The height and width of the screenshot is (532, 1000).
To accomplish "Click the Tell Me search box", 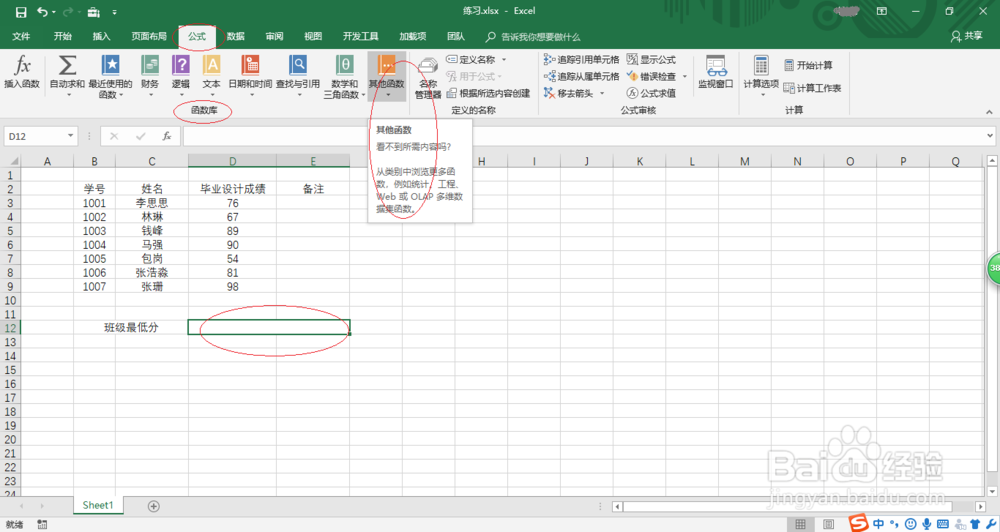I will [x=533, y=36].
